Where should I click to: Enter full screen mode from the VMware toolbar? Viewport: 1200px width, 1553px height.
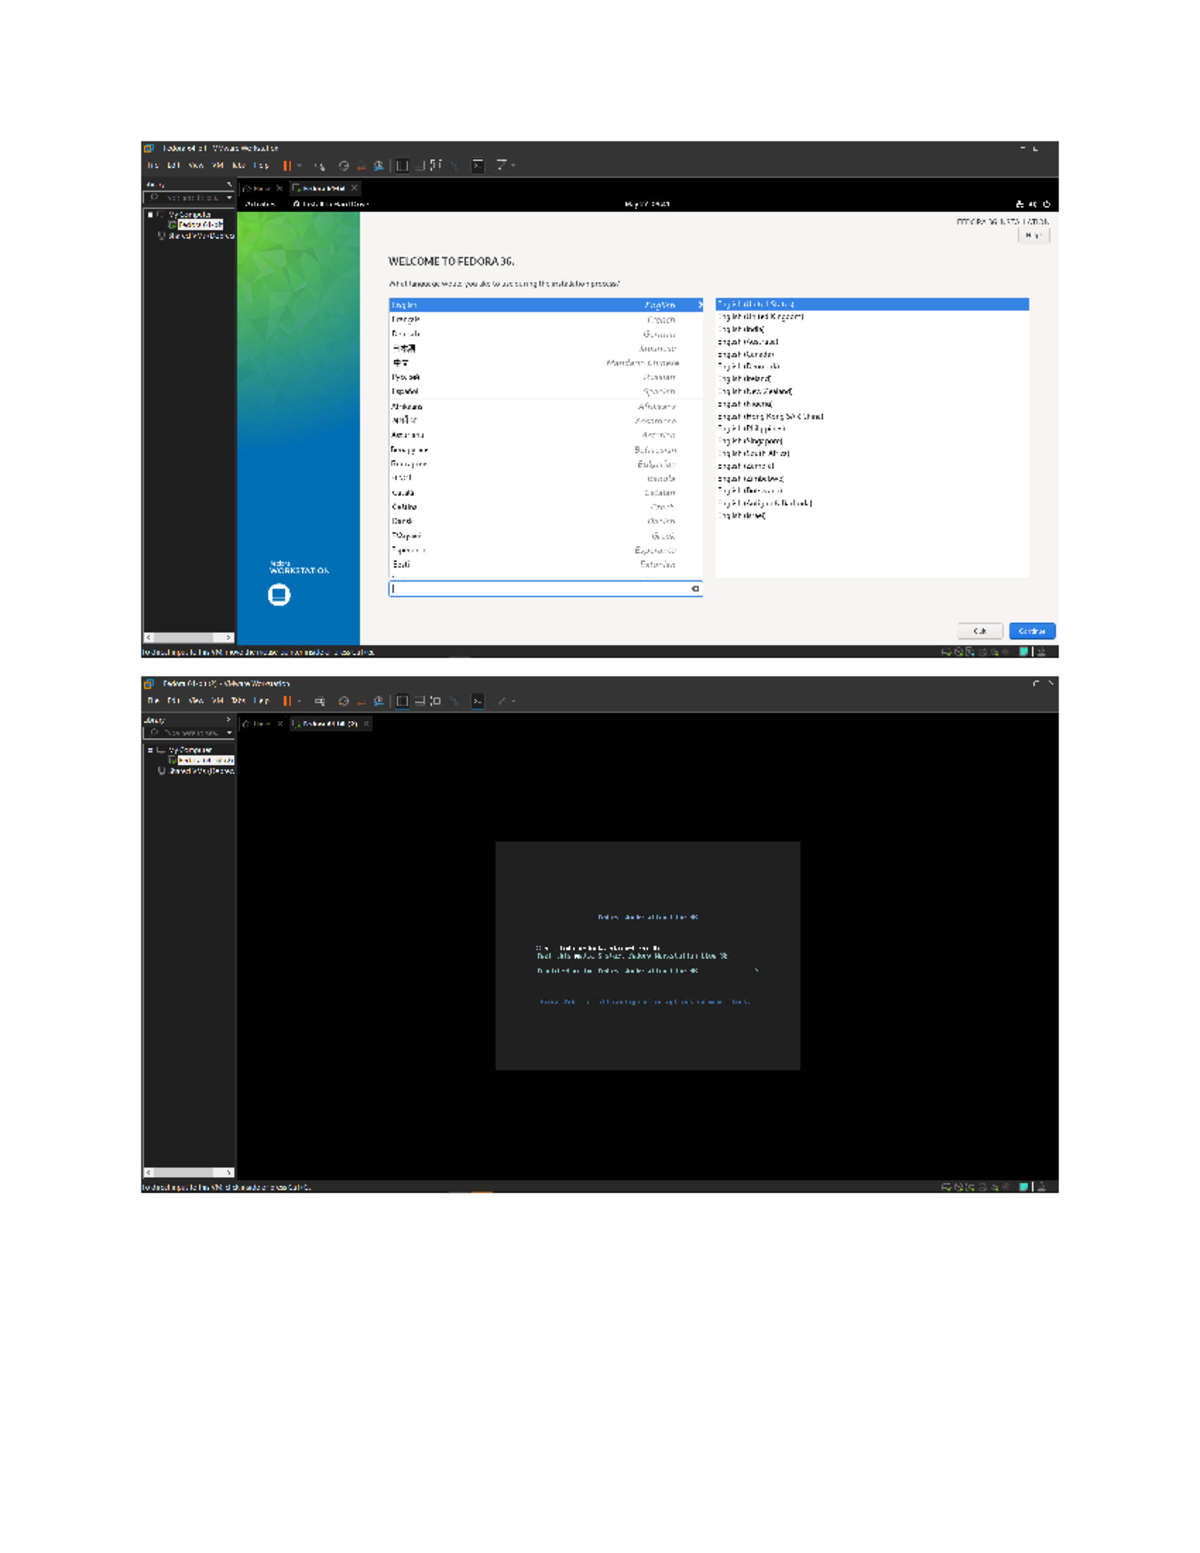coord(401,166)
